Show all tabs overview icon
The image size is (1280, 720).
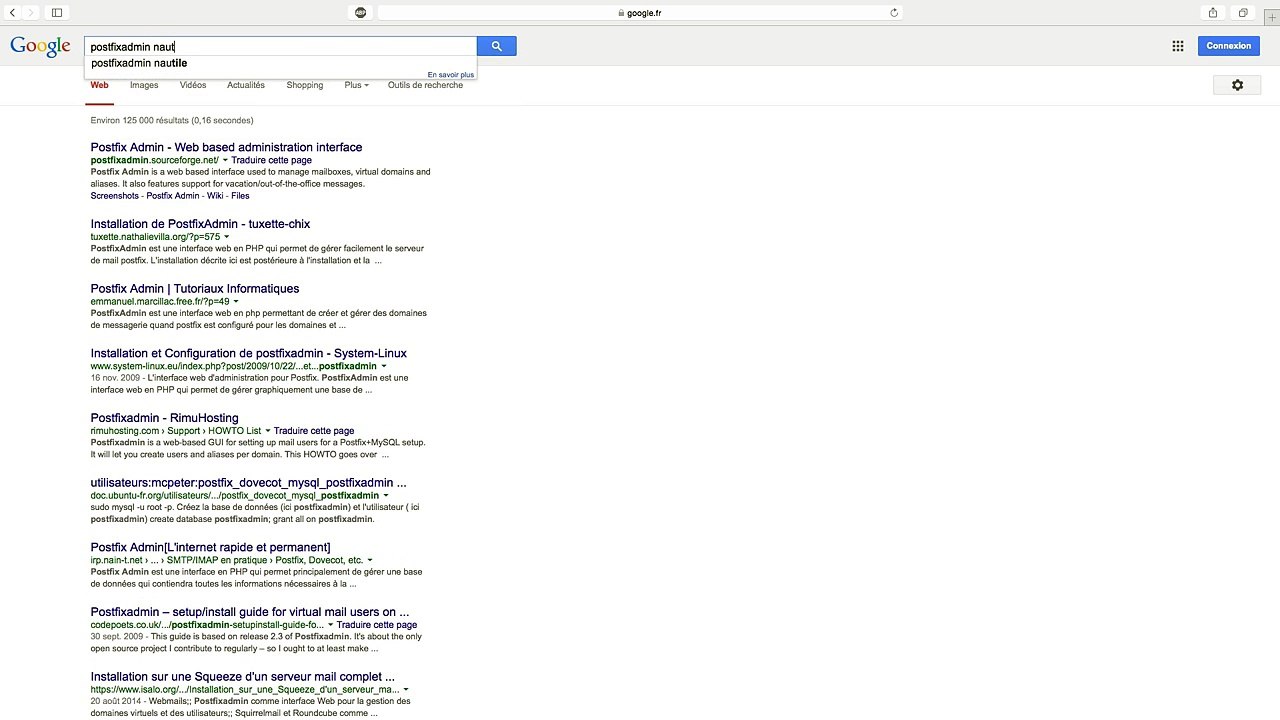(x=1243, y=13)
